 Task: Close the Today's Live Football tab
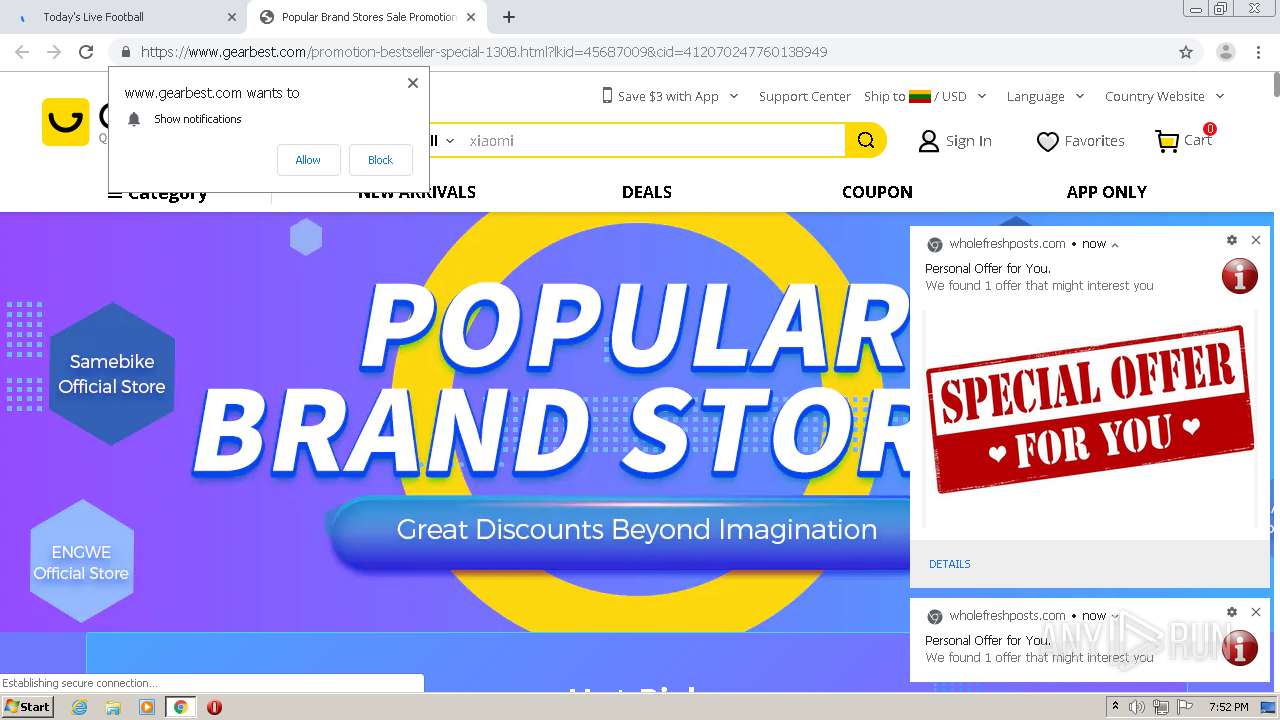tap(232, 17)
